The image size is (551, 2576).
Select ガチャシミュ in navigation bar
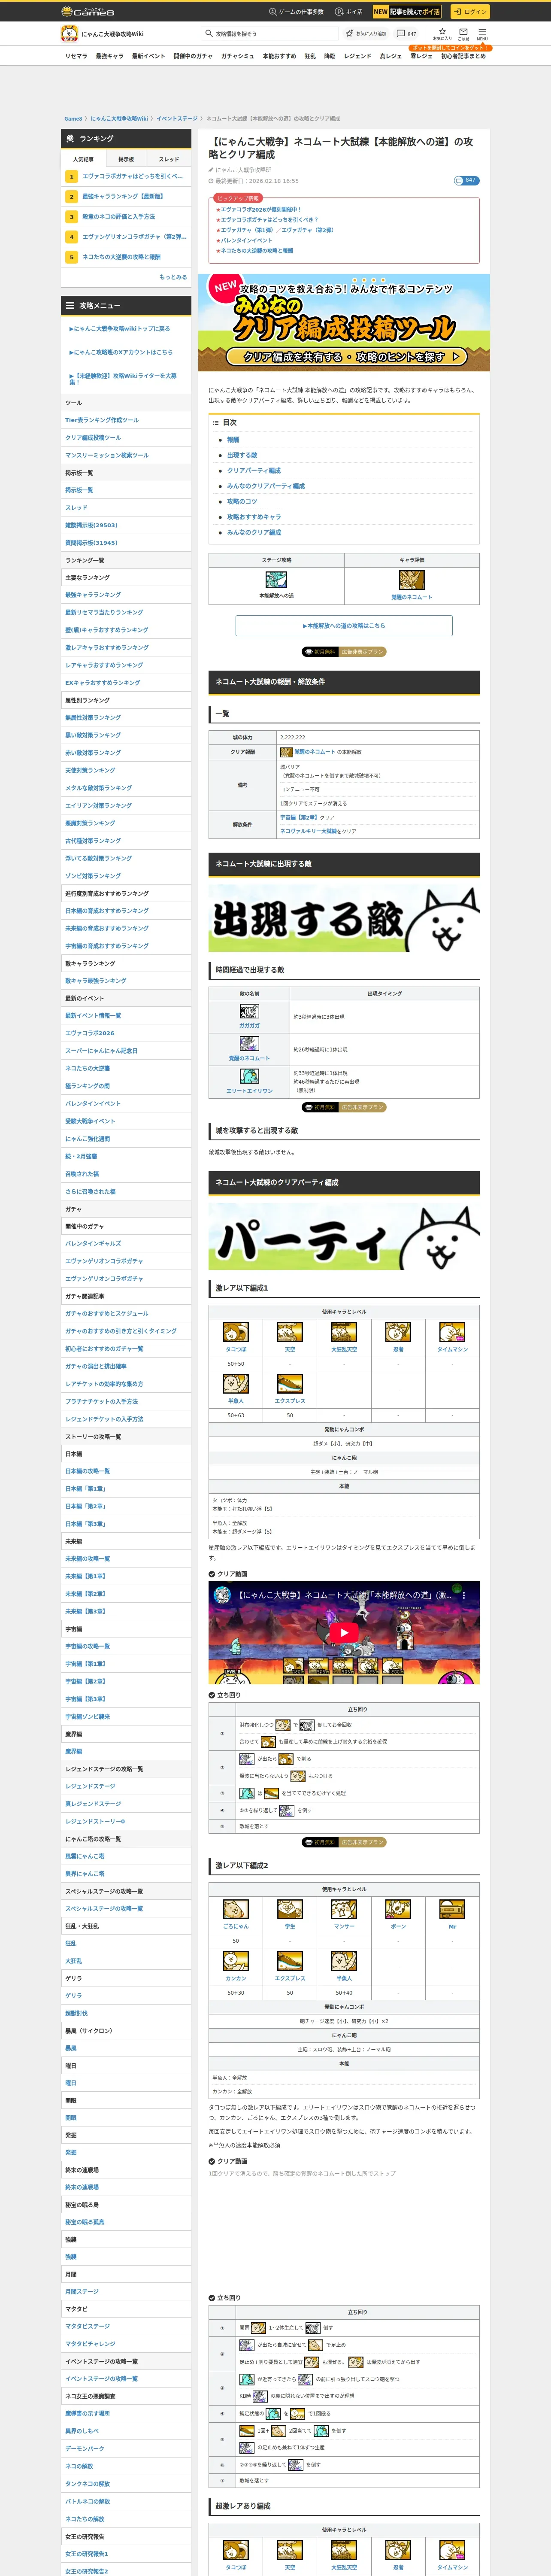[238, 56]
